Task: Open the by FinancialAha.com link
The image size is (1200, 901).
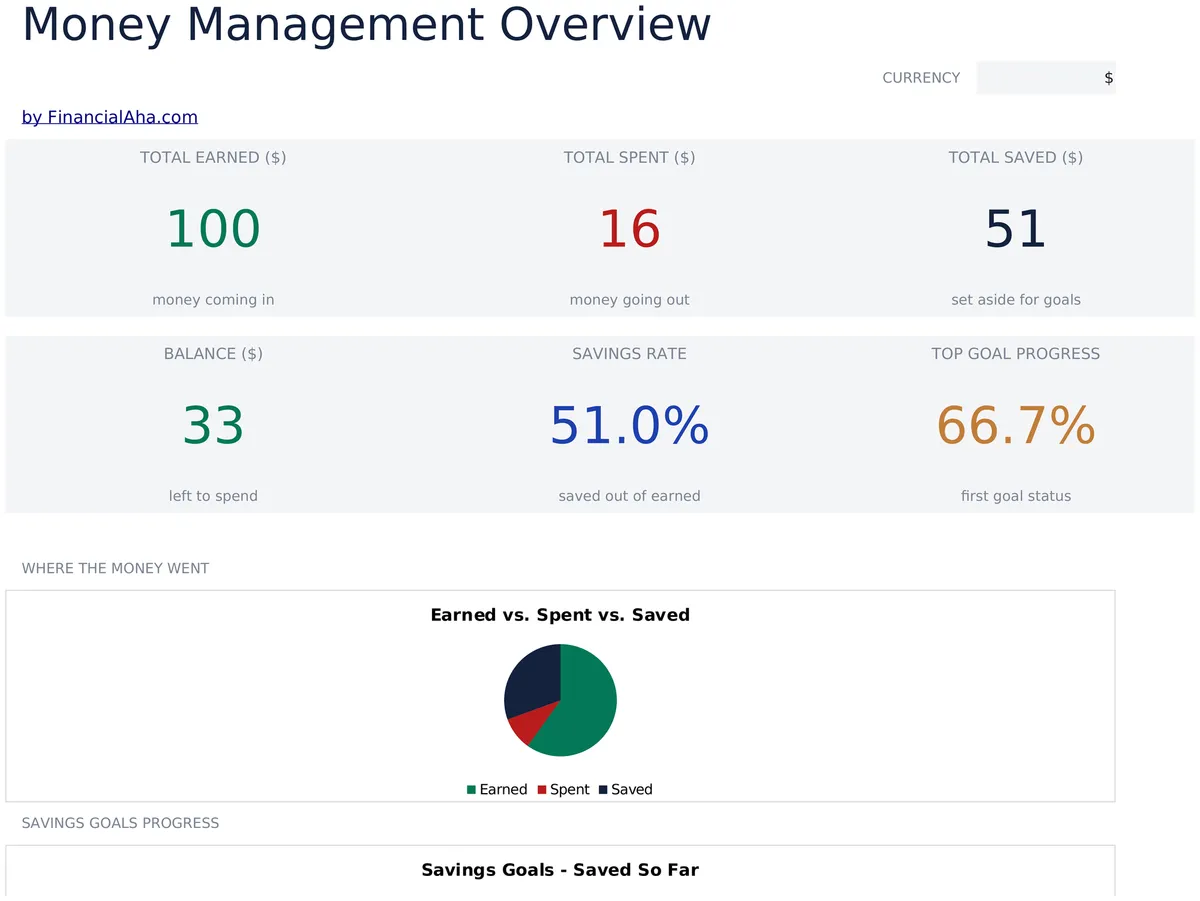Action: tap(110, 117)
